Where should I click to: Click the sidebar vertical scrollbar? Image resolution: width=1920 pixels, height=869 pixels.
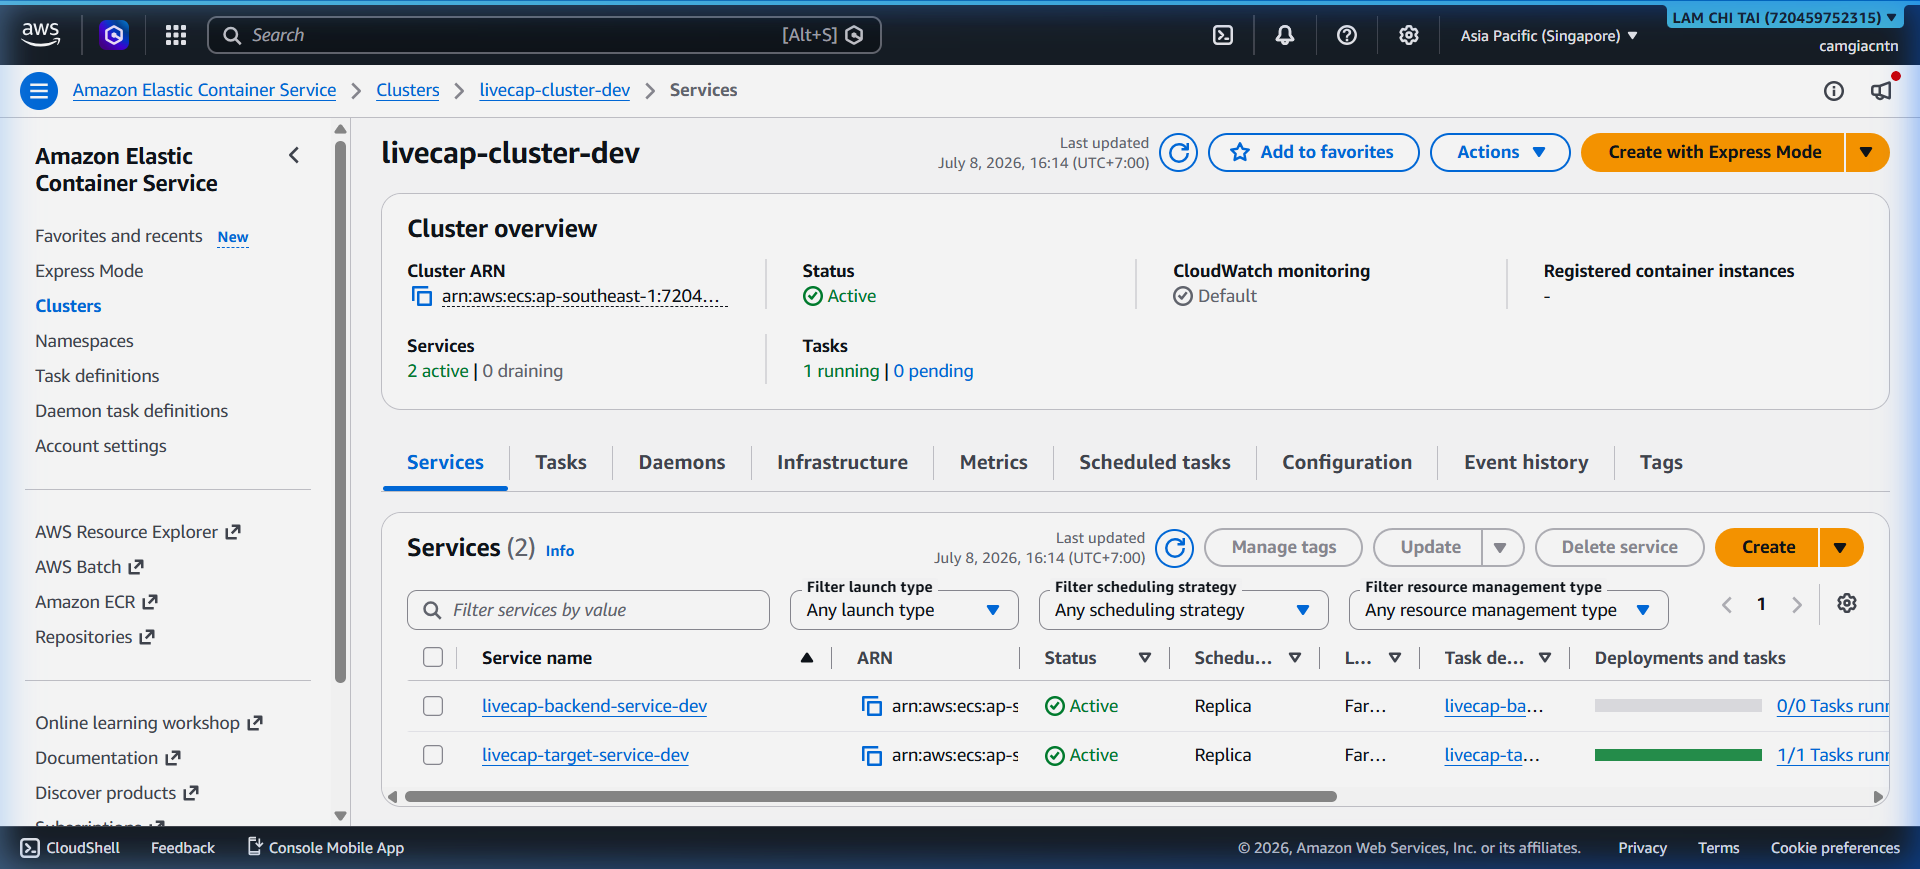pyautogui.click(x=340, y=410)
